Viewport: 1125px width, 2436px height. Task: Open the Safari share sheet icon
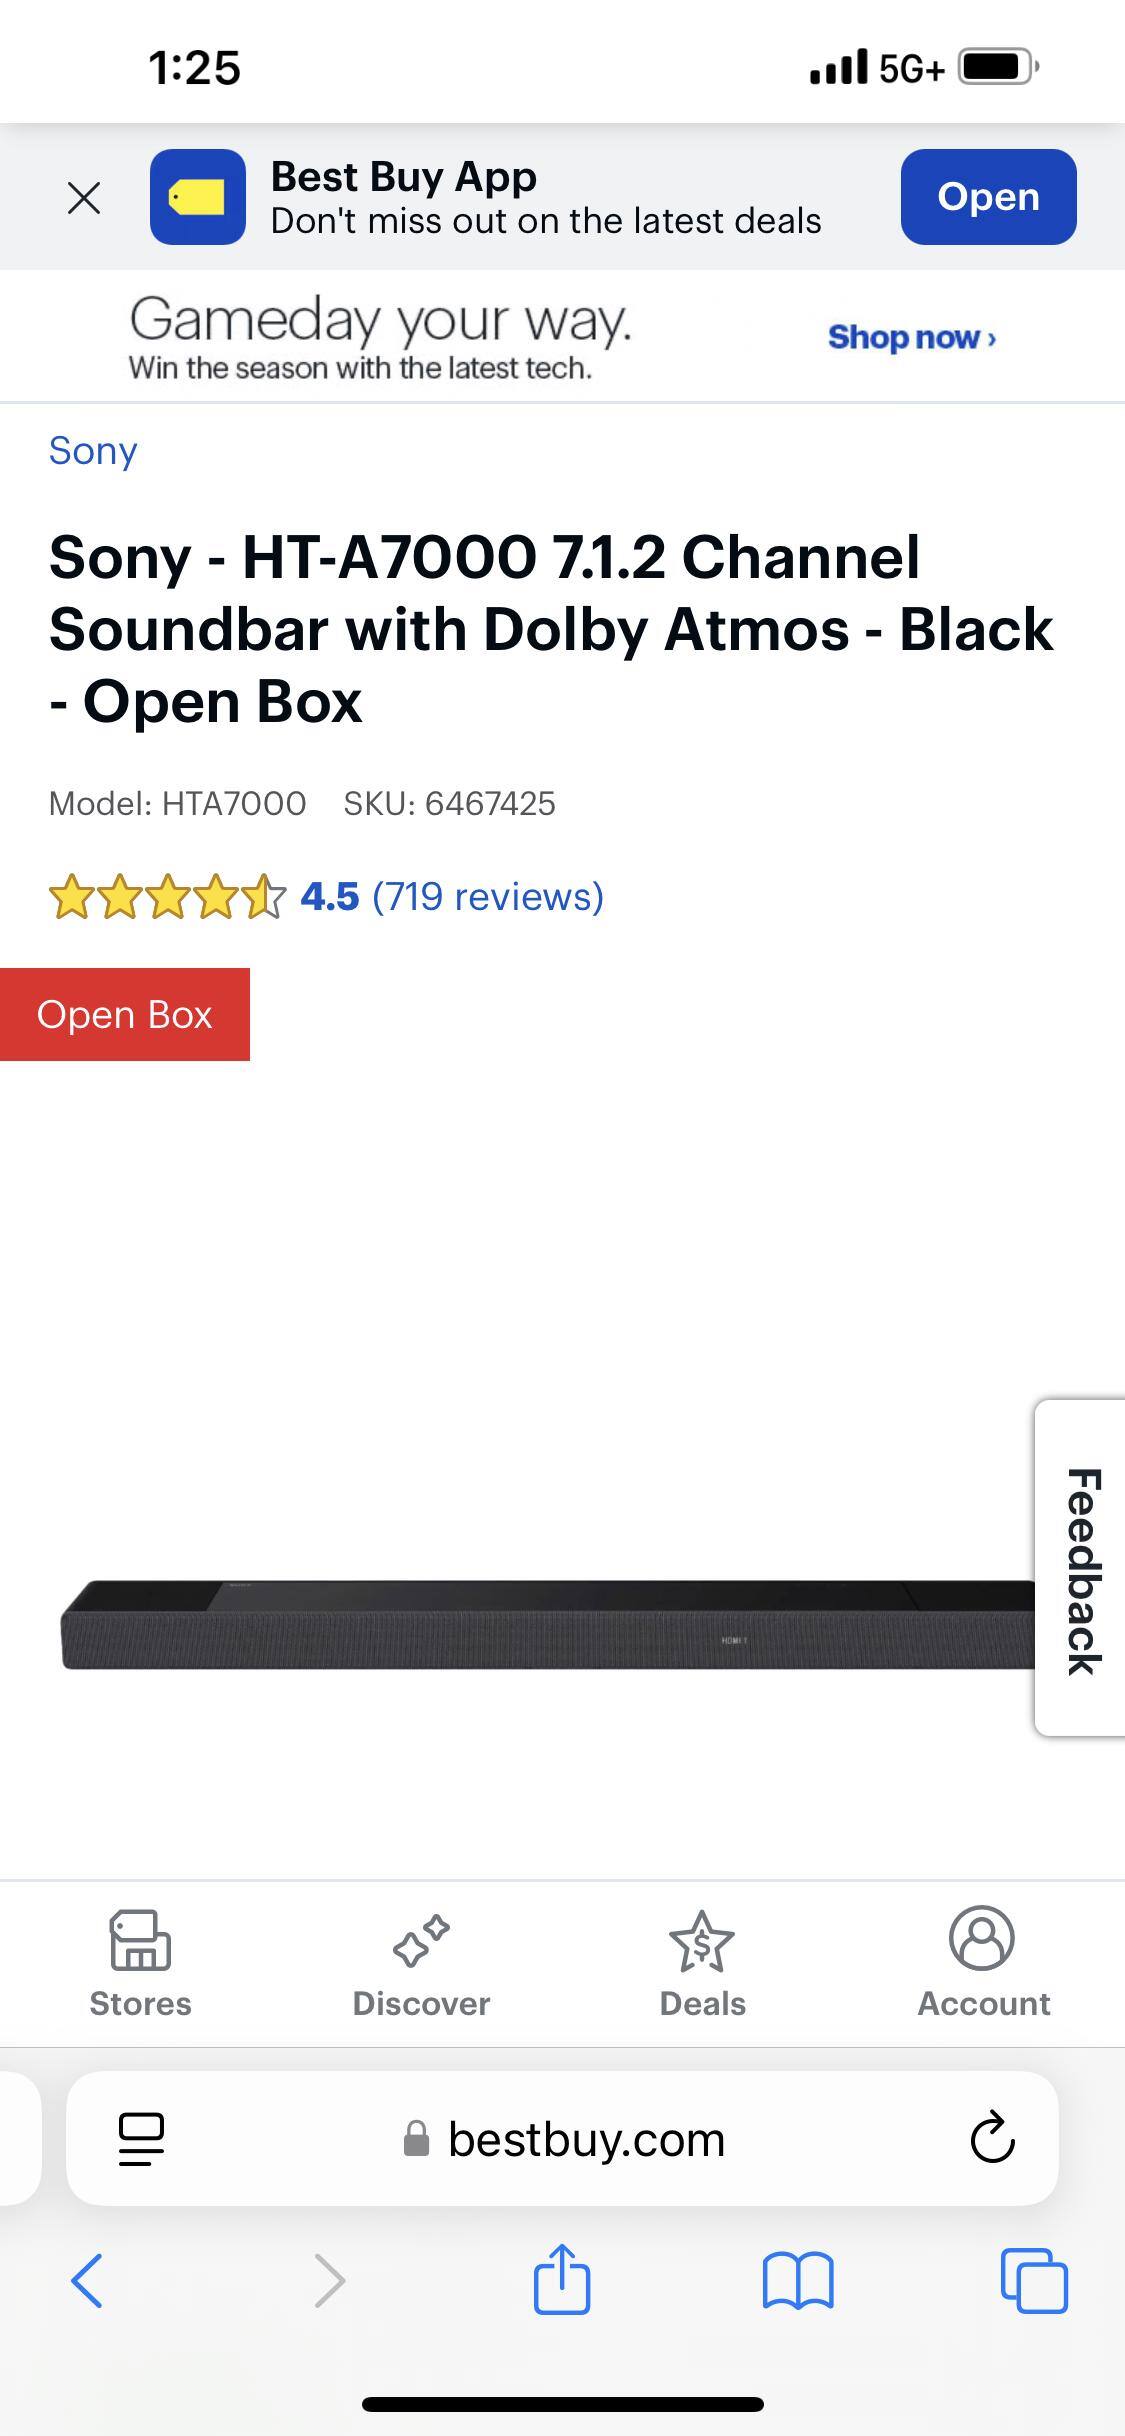pyautogui.click(x=562, y=2279)
